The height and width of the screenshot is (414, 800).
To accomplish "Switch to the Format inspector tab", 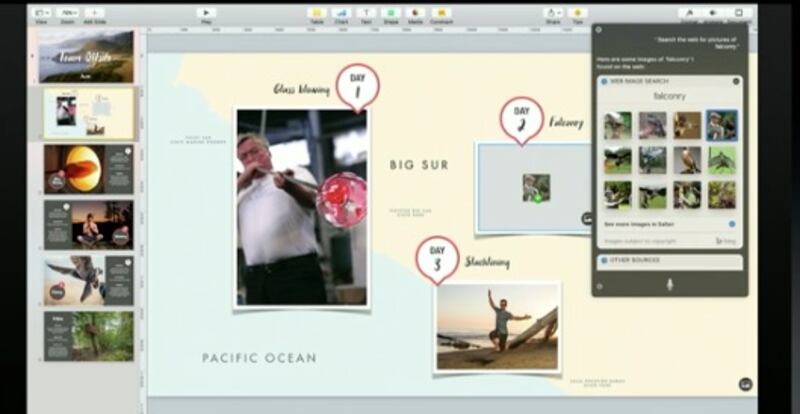I will [x=690, y=13].
